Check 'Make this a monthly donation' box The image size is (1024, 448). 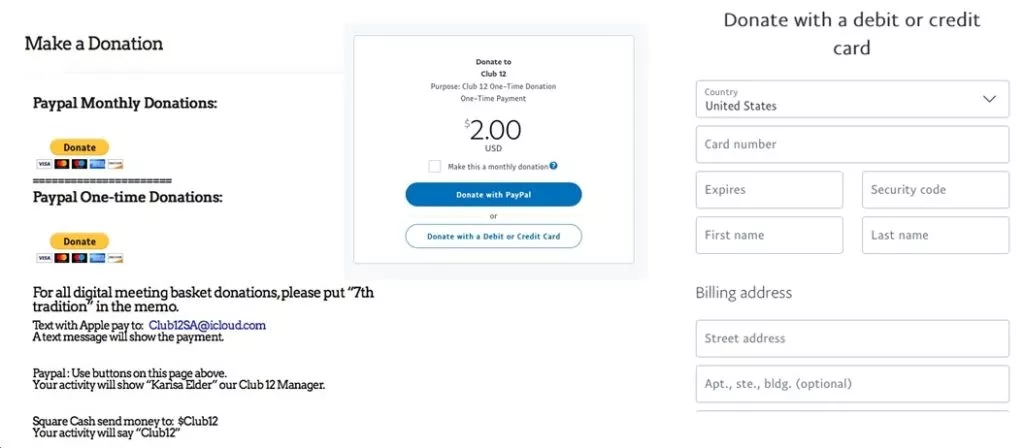coord(434,166)
